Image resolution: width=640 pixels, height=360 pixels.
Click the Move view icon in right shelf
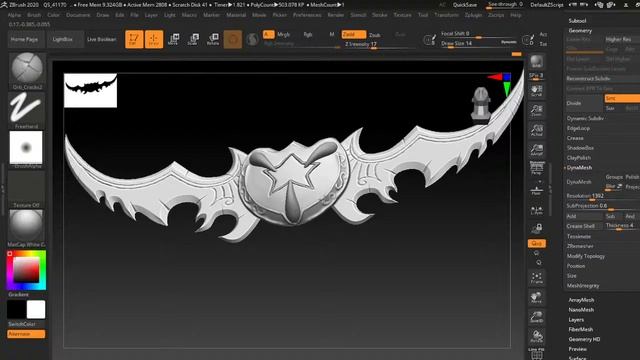[x=536, y=298]
